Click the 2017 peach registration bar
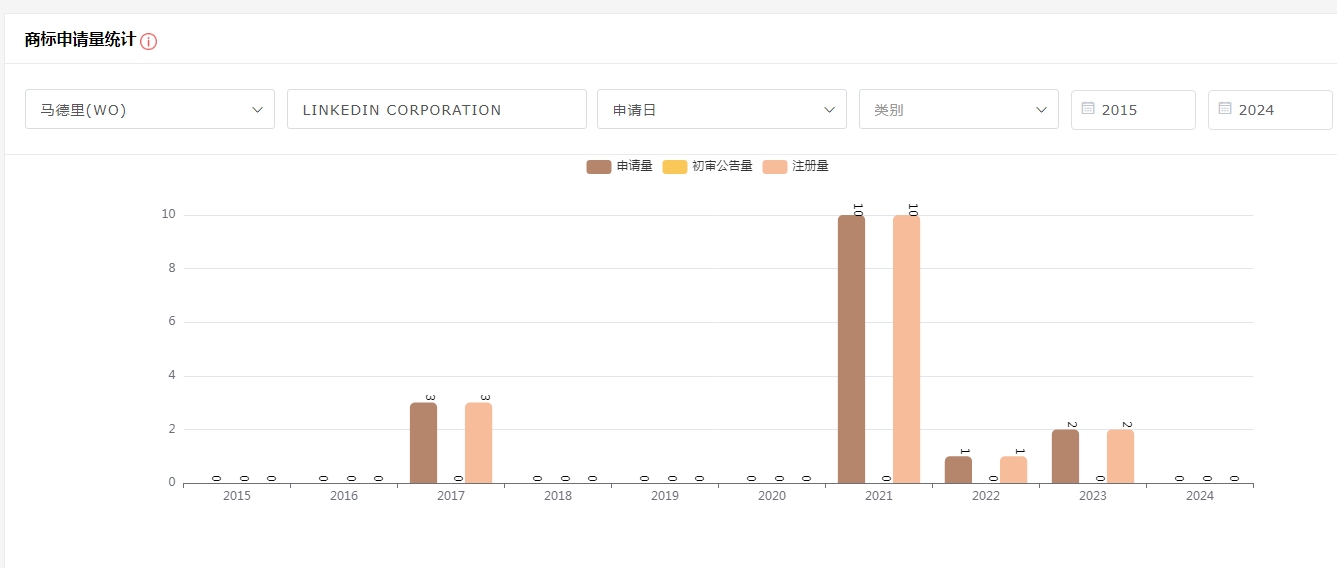1337x568 pixels. [x=478, y=443]
